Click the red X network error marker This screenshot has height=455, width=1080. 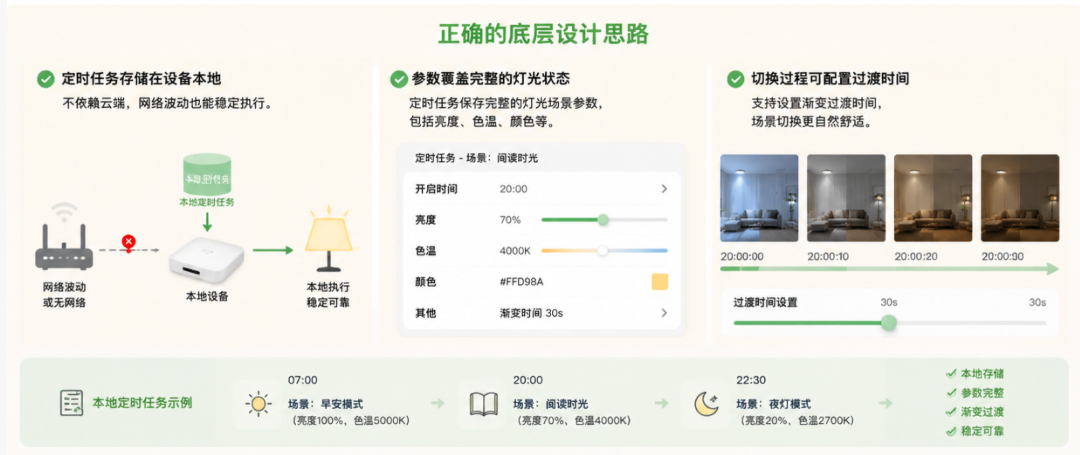pos(128,242)
